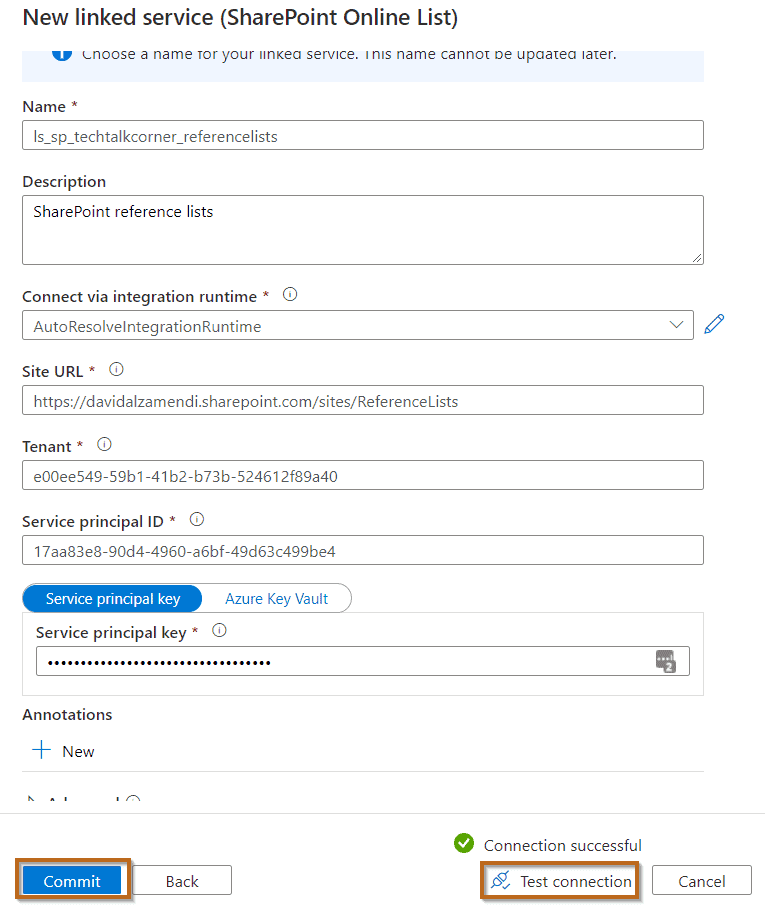
Task: Select the Service principal key tab
Action: click(113, 599)
